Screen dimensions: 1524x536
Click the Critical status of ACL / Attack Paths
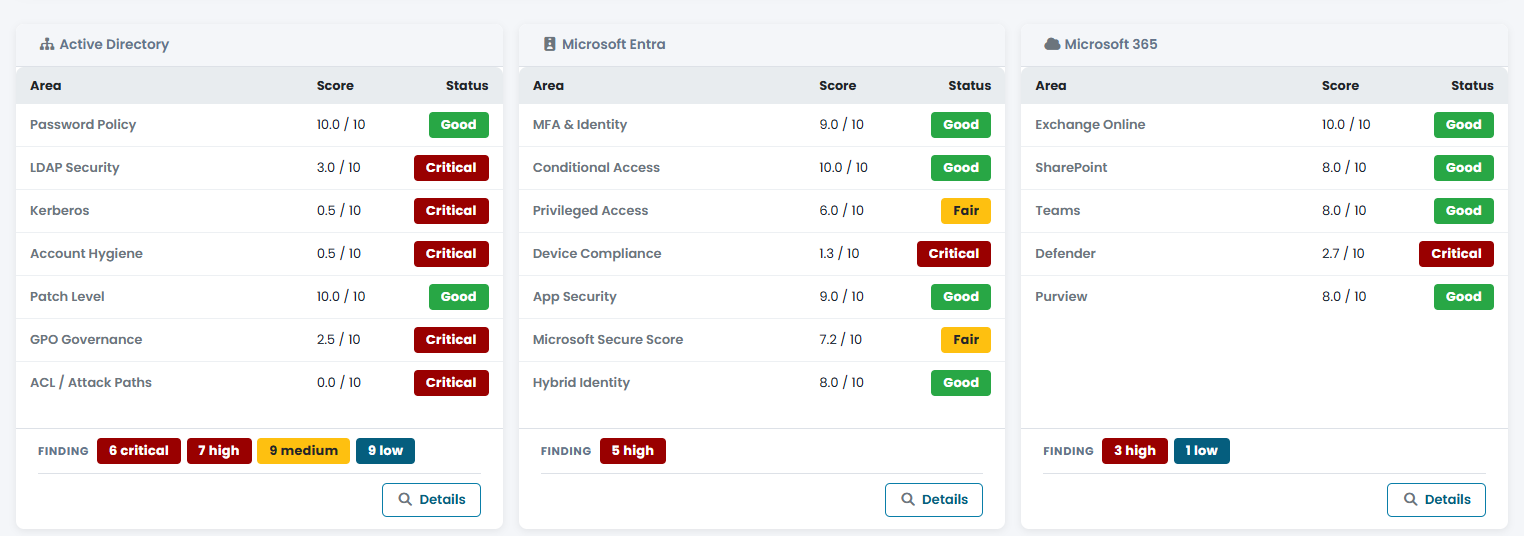451,383
